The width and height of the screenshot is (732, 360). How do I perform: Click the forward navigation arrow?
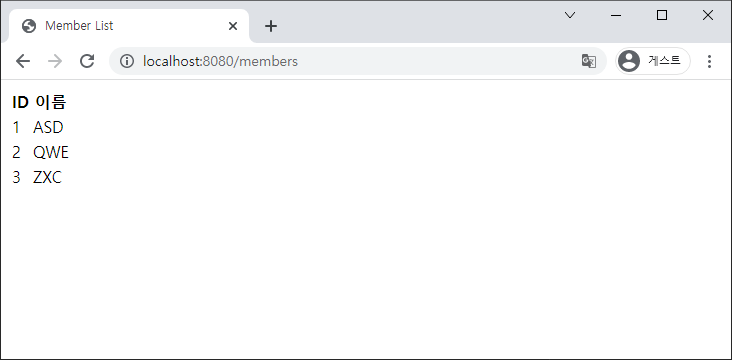point(55,61)
